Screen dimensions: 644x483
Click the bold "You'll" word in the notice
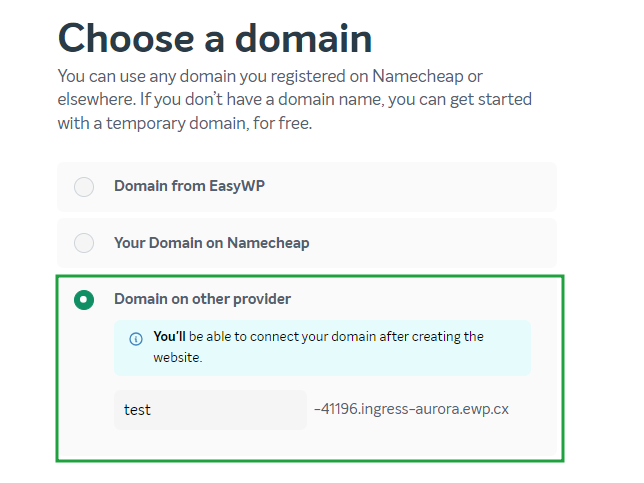pos(169,336)
